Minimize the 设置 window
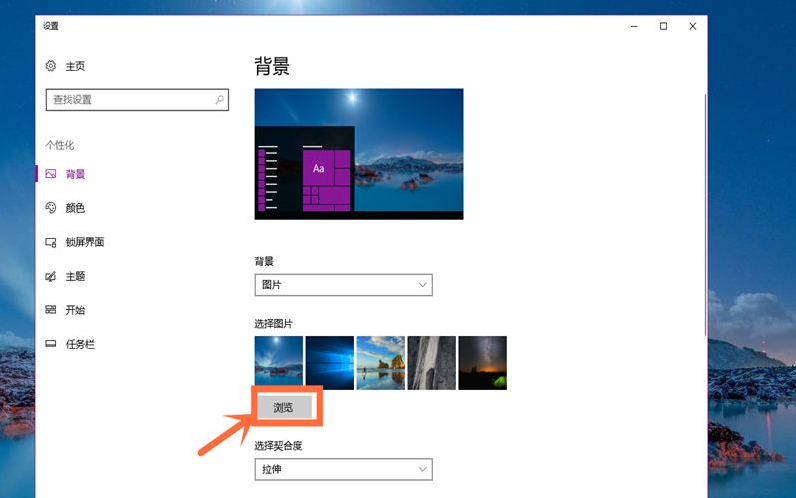Screen dimensions: 796x498 (634, 26)
